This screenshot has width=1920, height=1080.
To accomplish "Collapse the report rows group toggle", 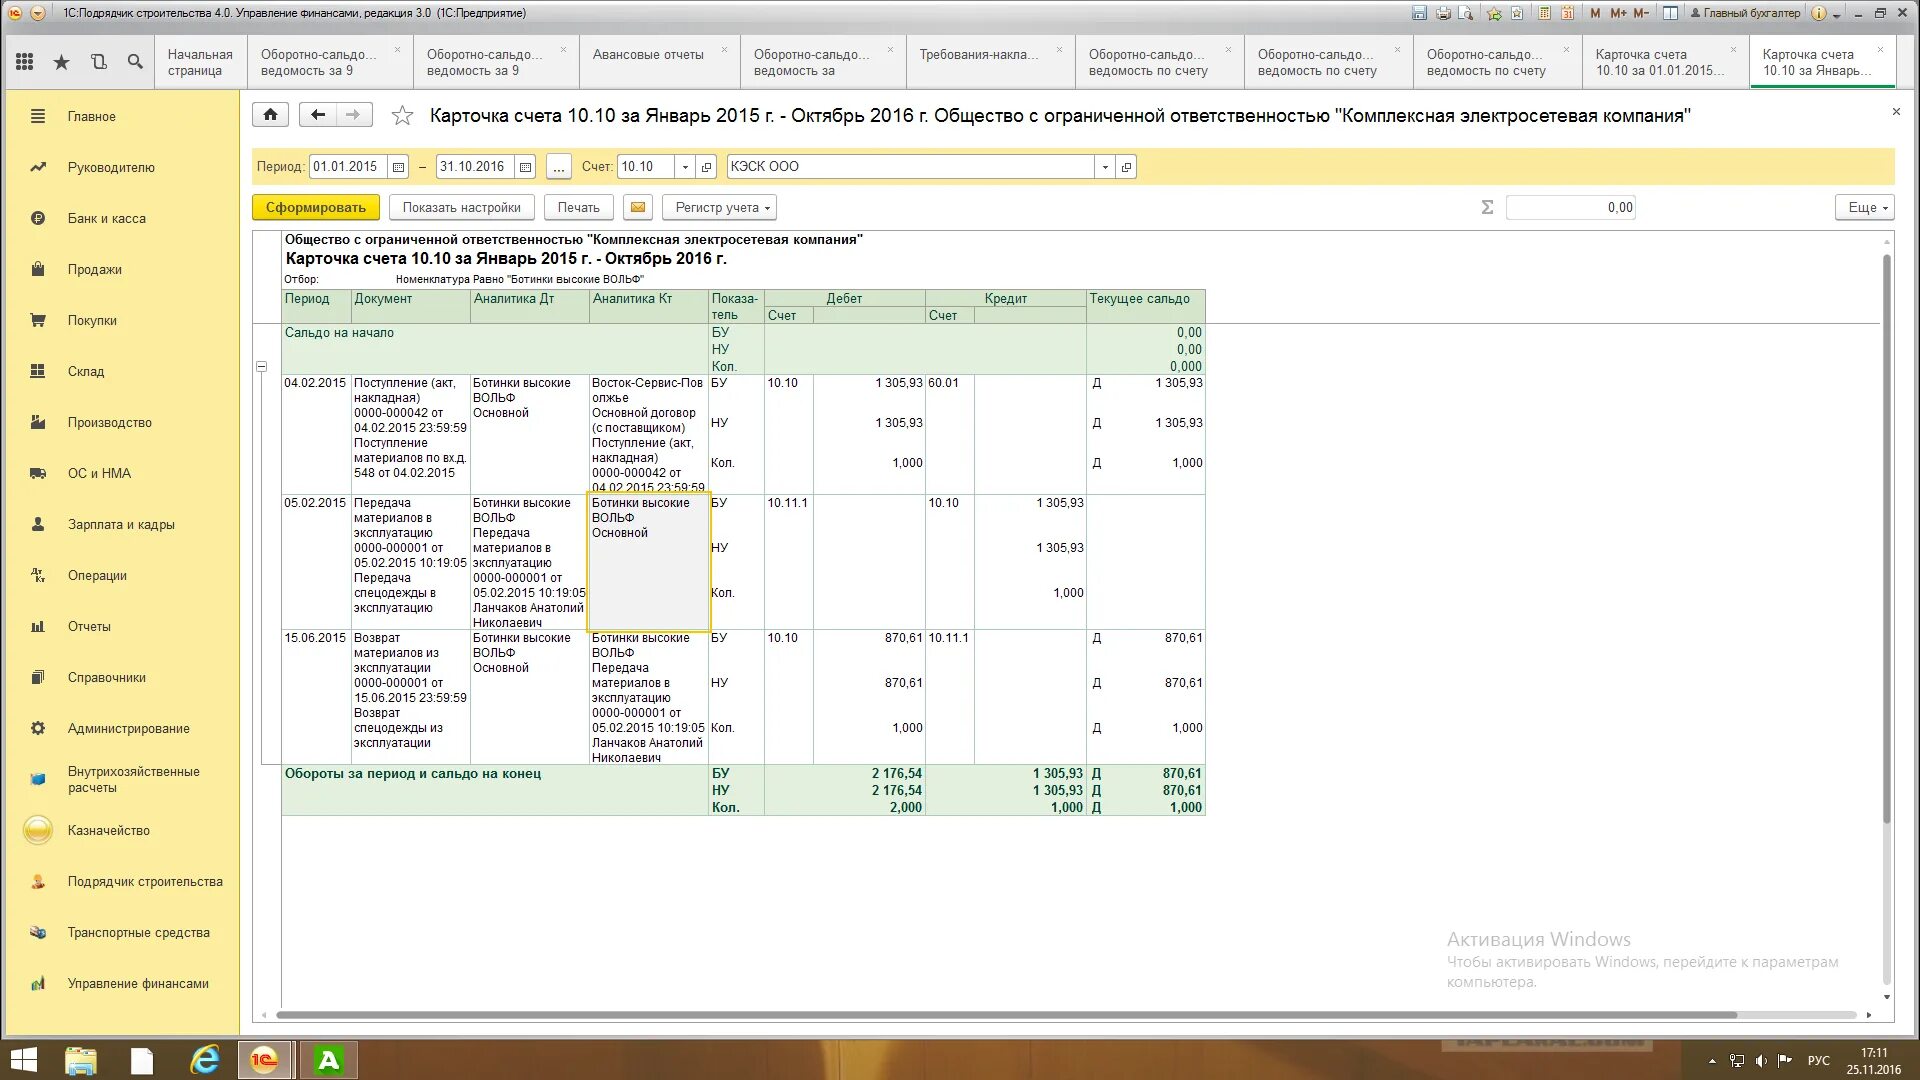I will coord(262,366).
